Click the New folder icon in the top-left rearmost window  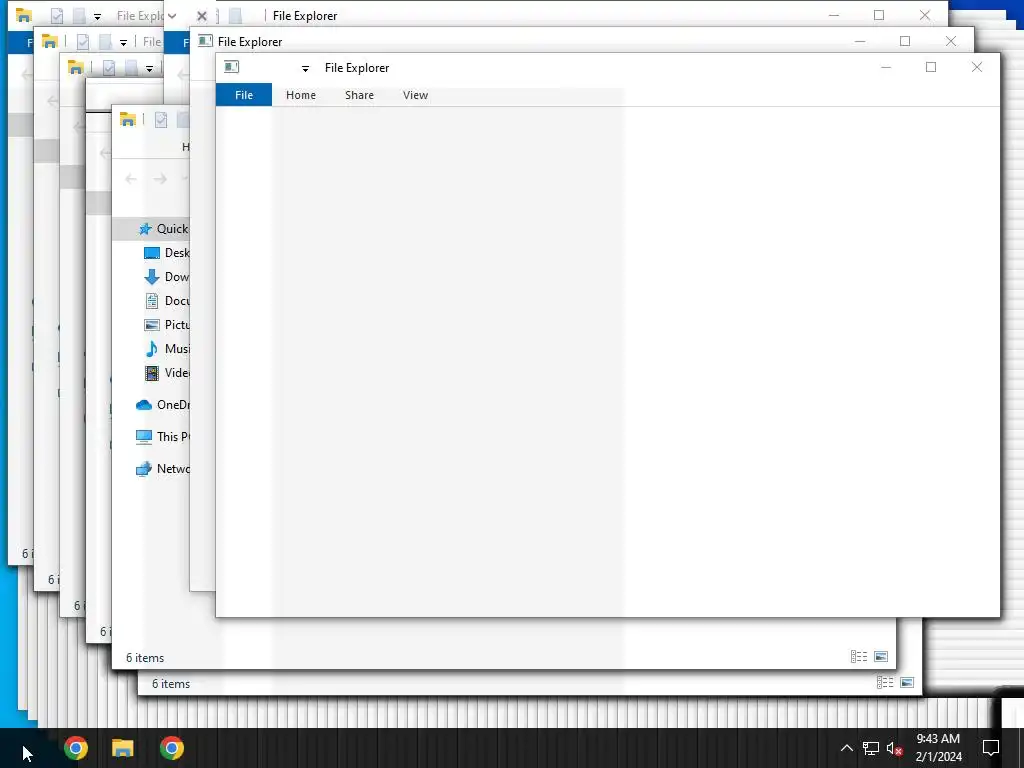(x=79, y=16)
